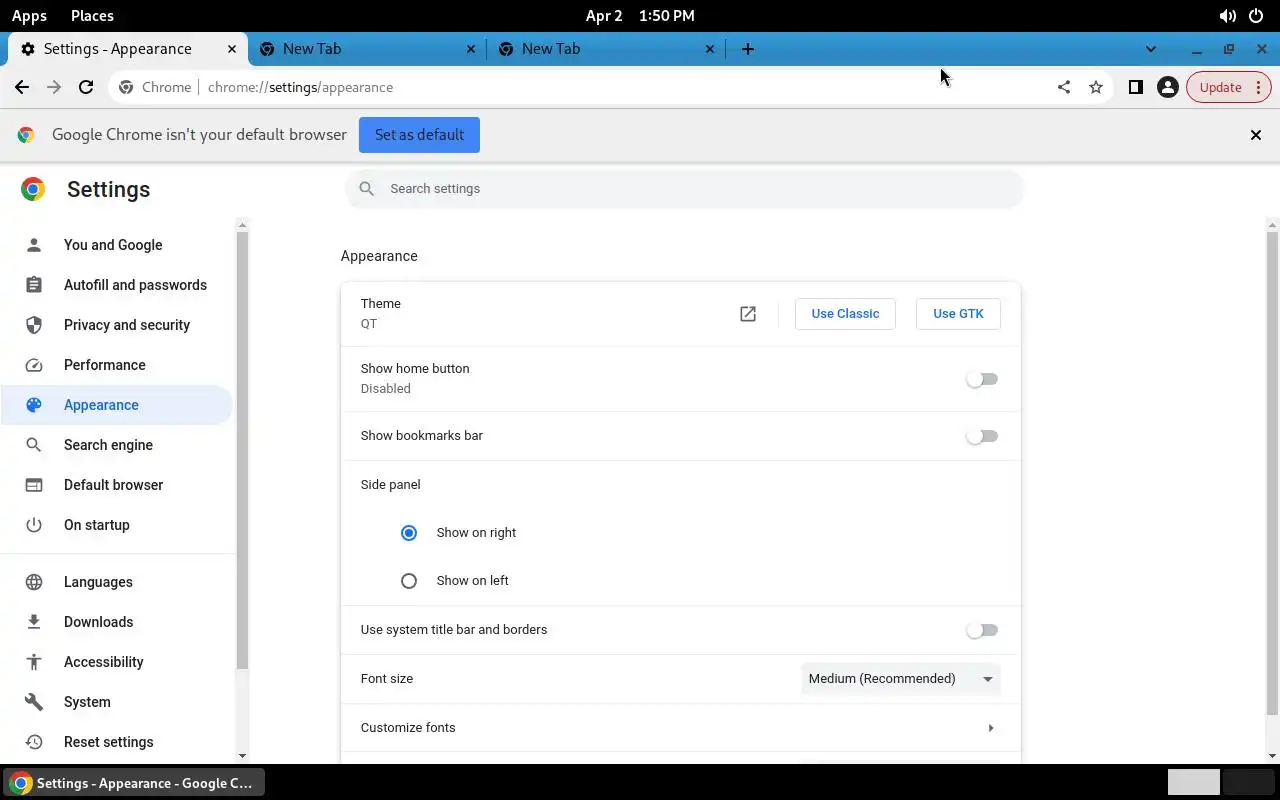Click the Default browser window icon
This screenshot has height=800, width=1280.
tap(34, 485)
